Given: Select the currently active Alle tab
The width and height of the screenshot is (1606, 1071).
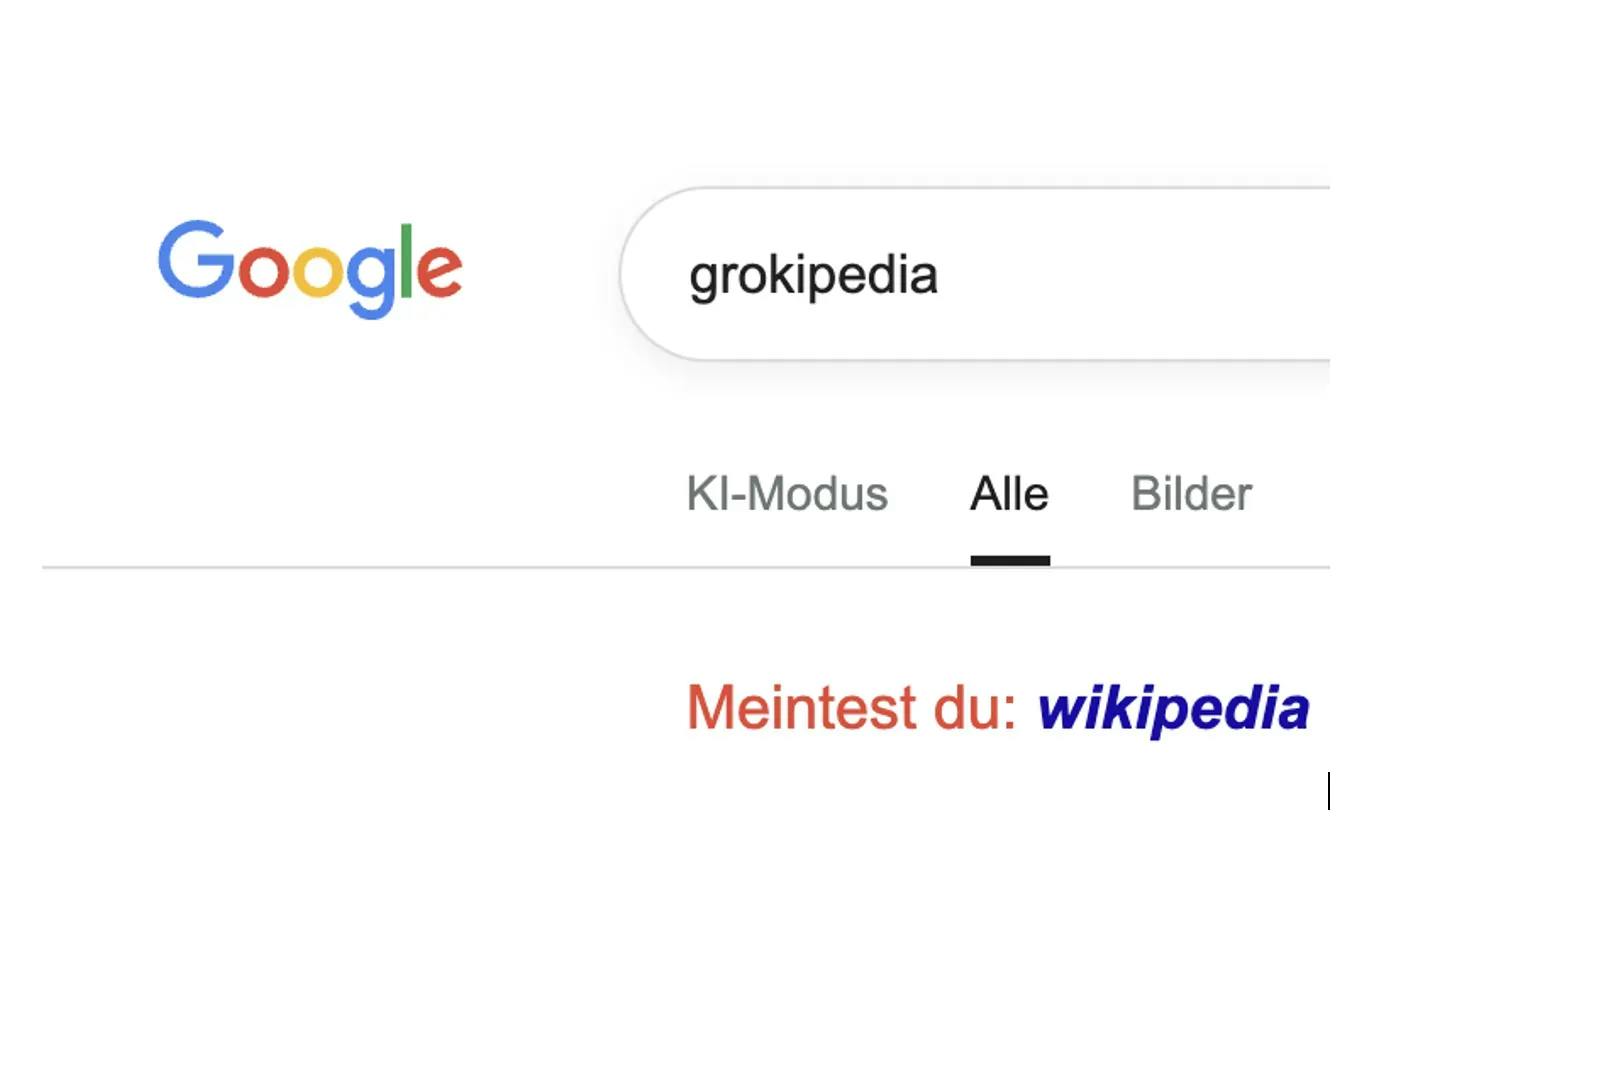Looking at the screenshot, I should pyautogui.click(x=1009, y=492).
